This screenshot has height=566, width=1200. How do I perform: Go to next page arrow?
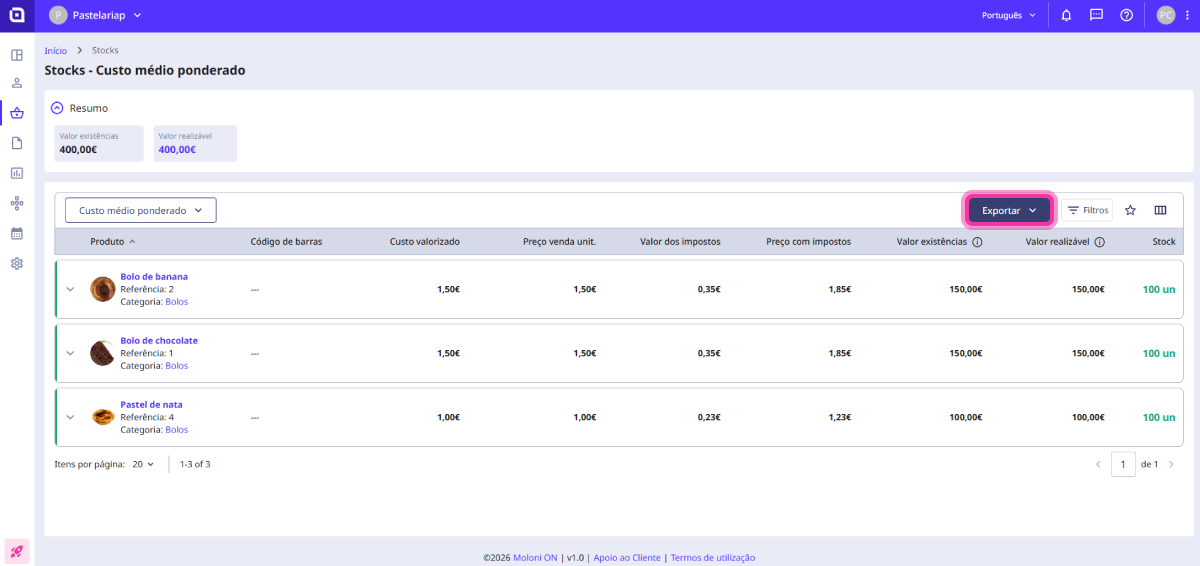1171,464
